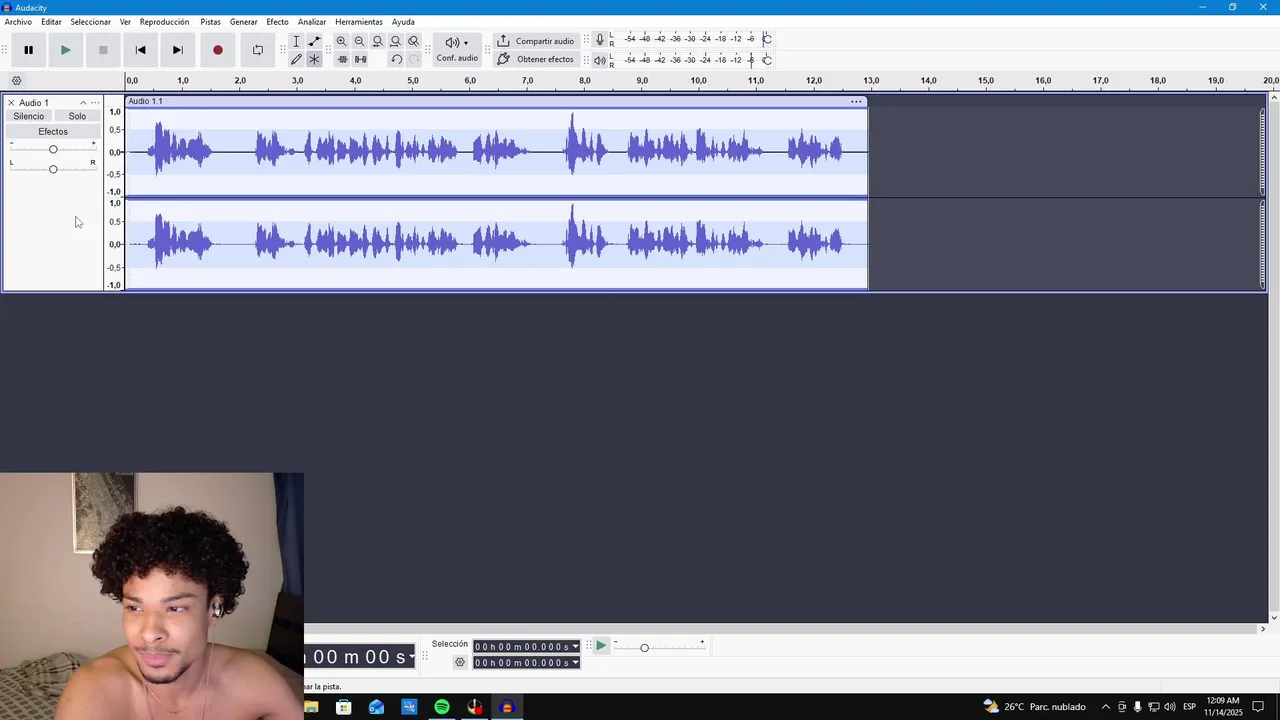The height and width of the screenshot is (720, 1280).
Task: Open the Ayuda menu
Action: pos(403,22)
